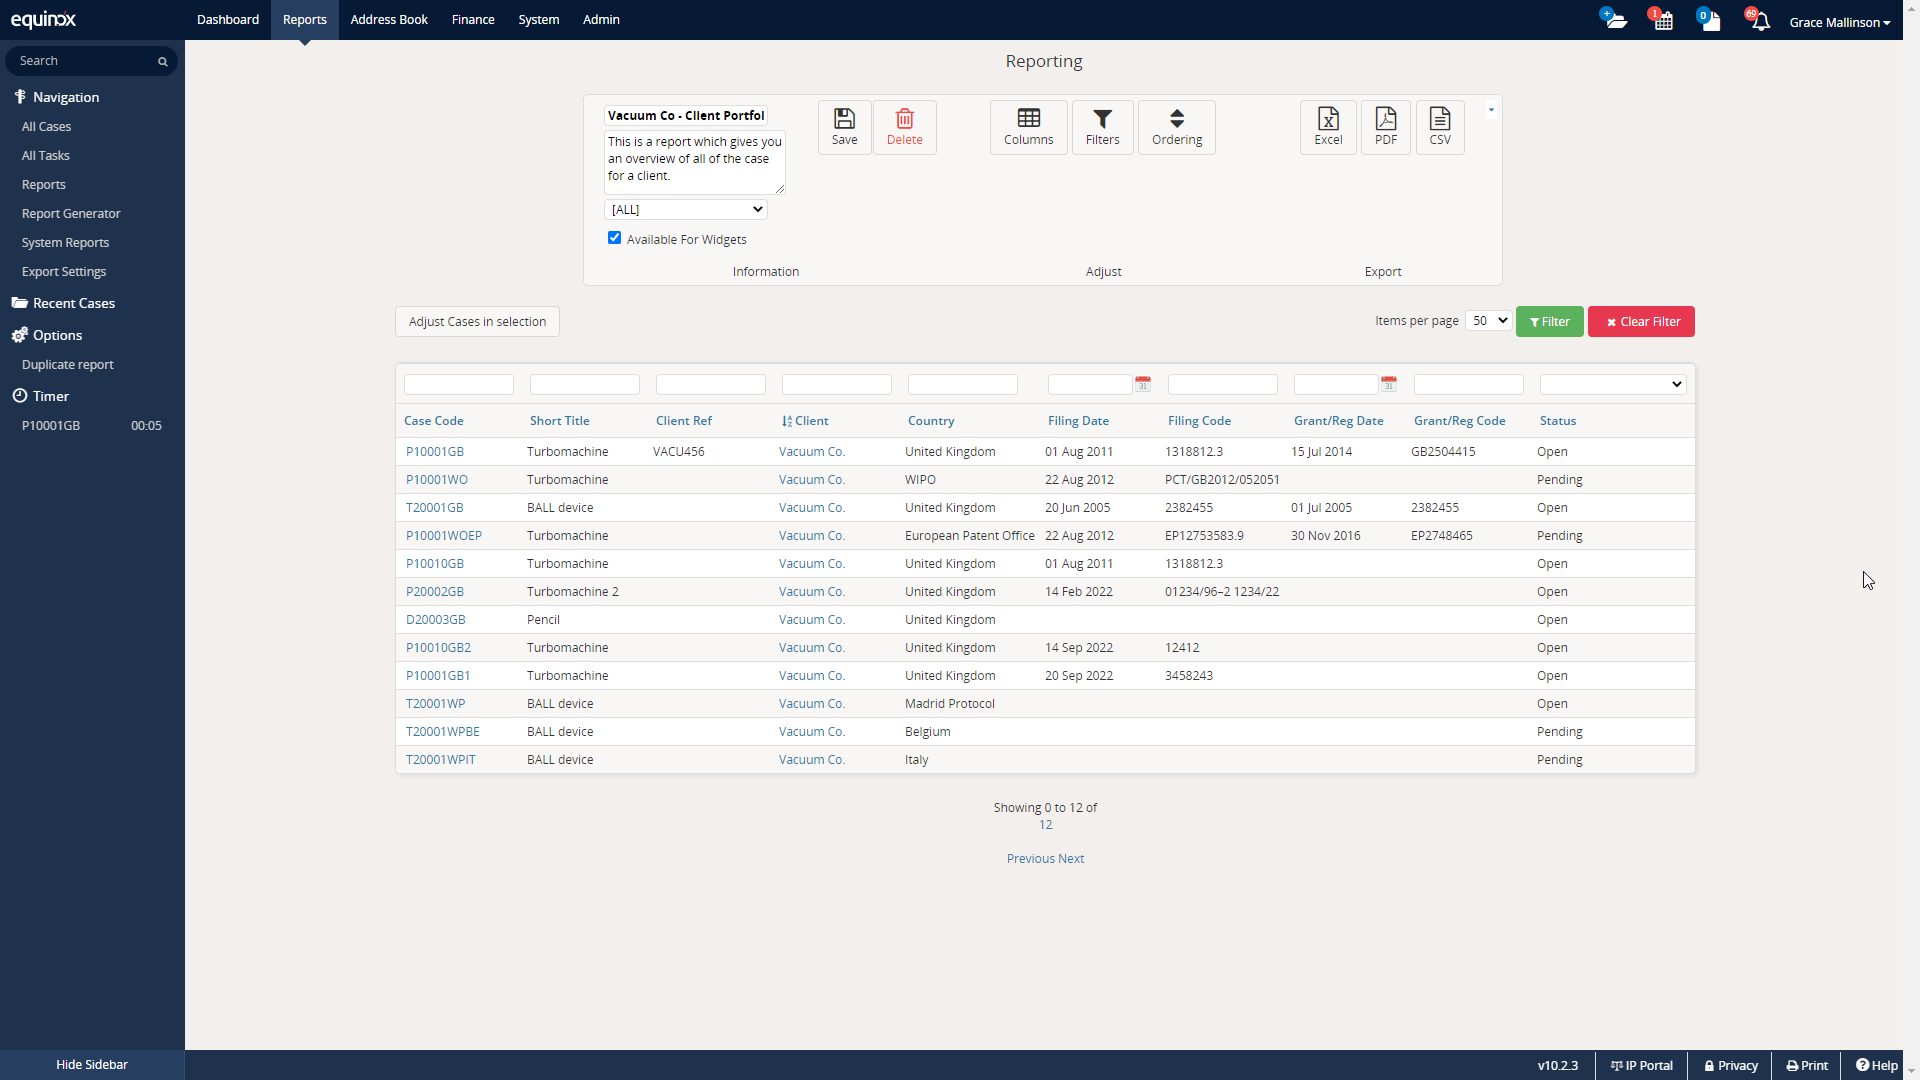
Task: Export the report as PDF
Action: click(1385, 127)
